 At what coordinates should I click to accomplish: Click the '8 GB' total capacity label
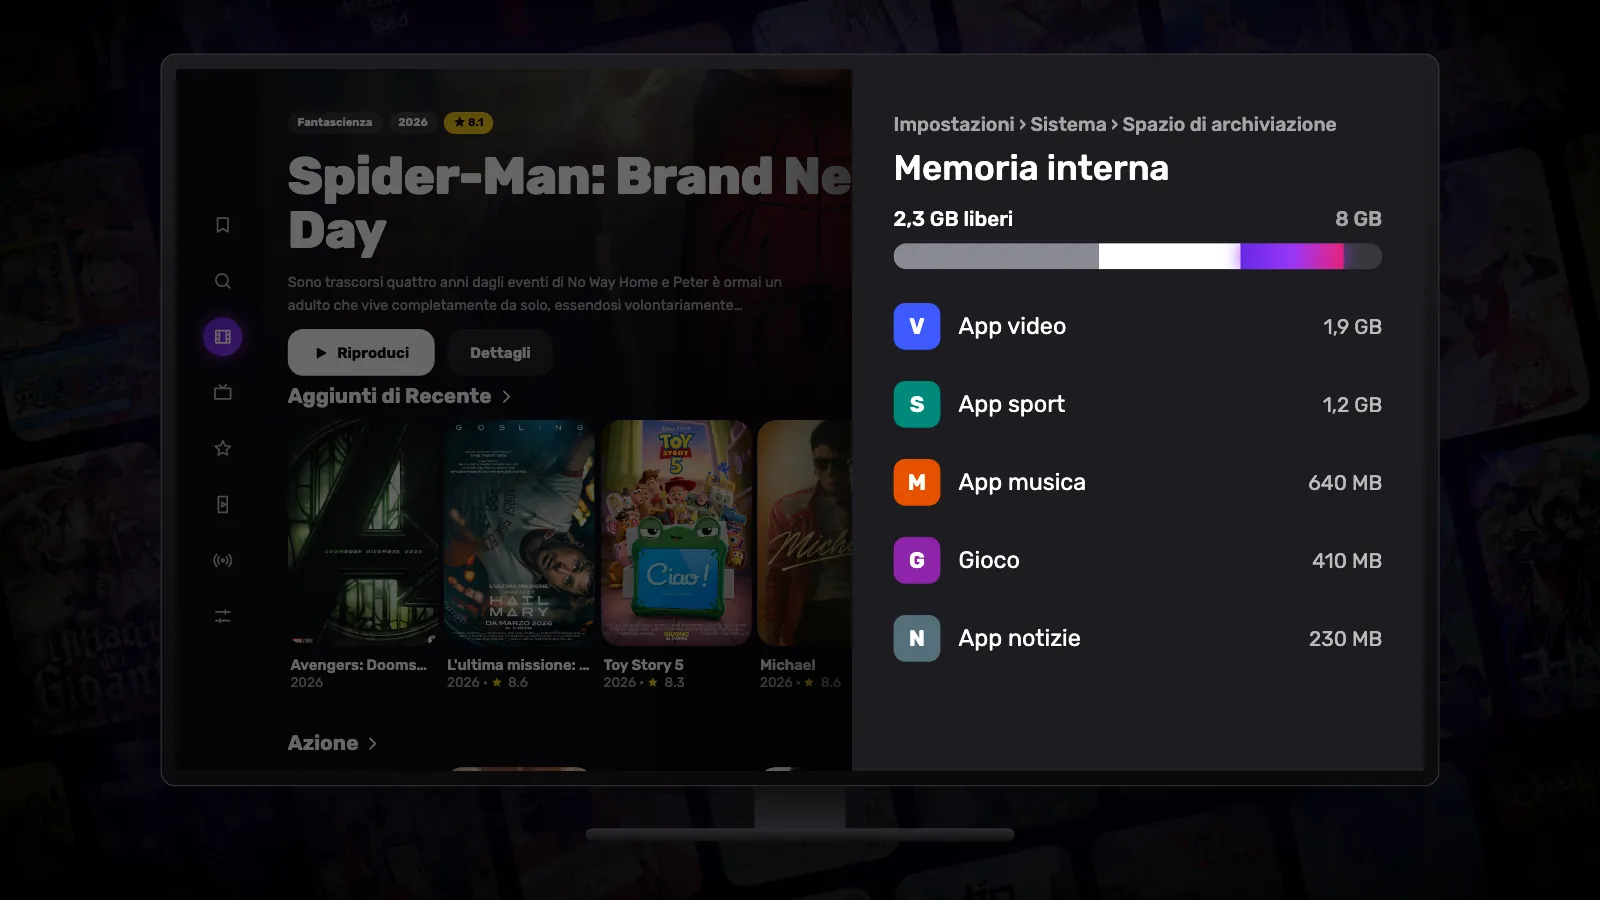click(1358, 219)
